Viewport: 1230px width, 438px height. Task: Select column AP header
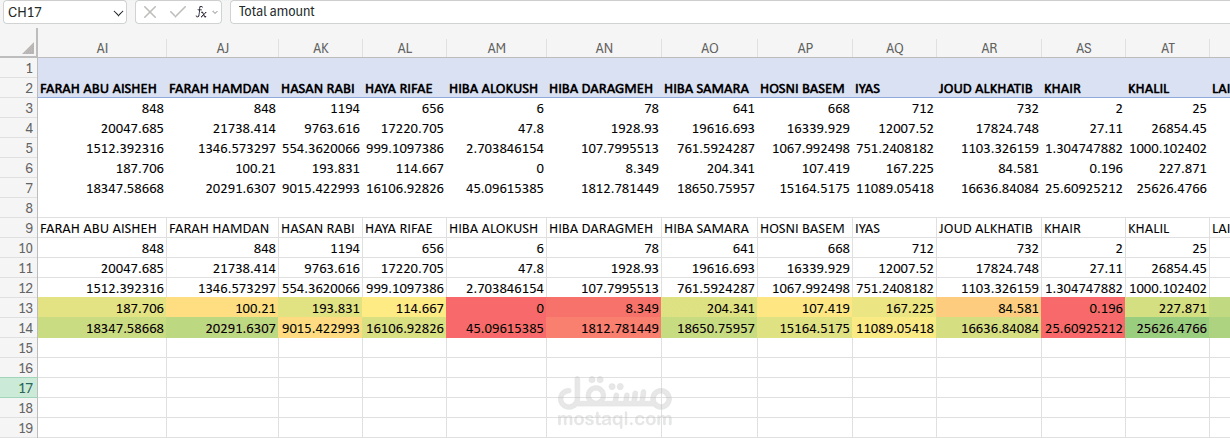click(805, 48)
